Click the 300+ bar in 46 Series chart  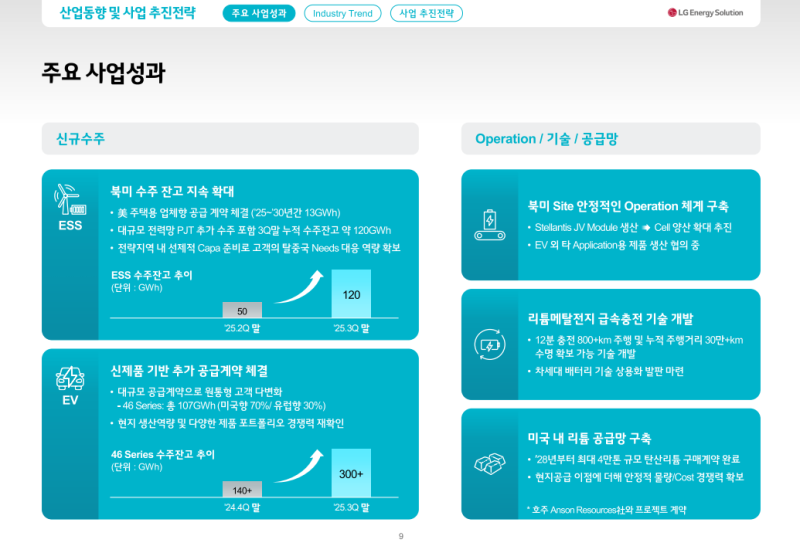(351, 474)
